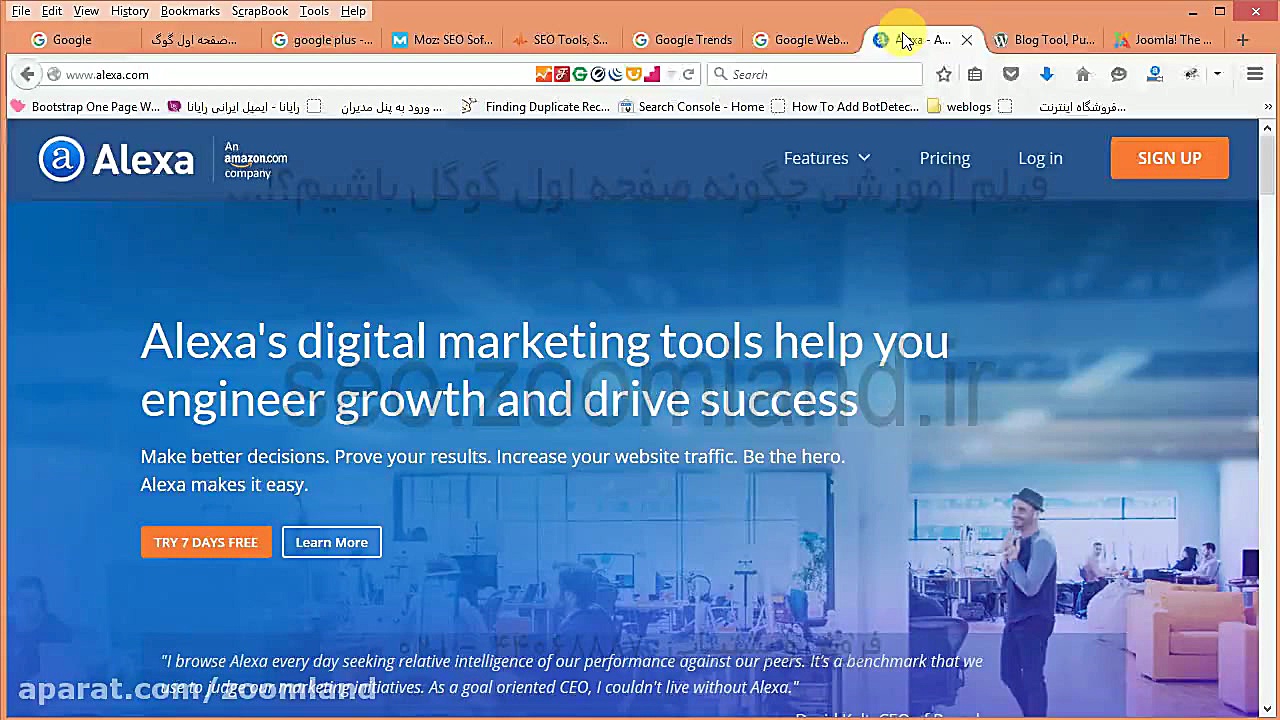This screenshot has width=1280, height=720.
Task: Open How To Add BotDetec... bookmark
Action: click(845, 107)
